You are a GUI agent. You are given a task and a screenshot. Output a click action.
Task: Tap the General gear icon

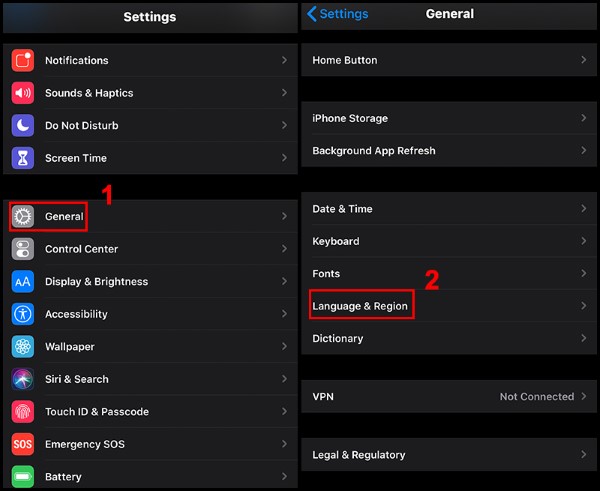pyautogui.click(x=23, y=216)
